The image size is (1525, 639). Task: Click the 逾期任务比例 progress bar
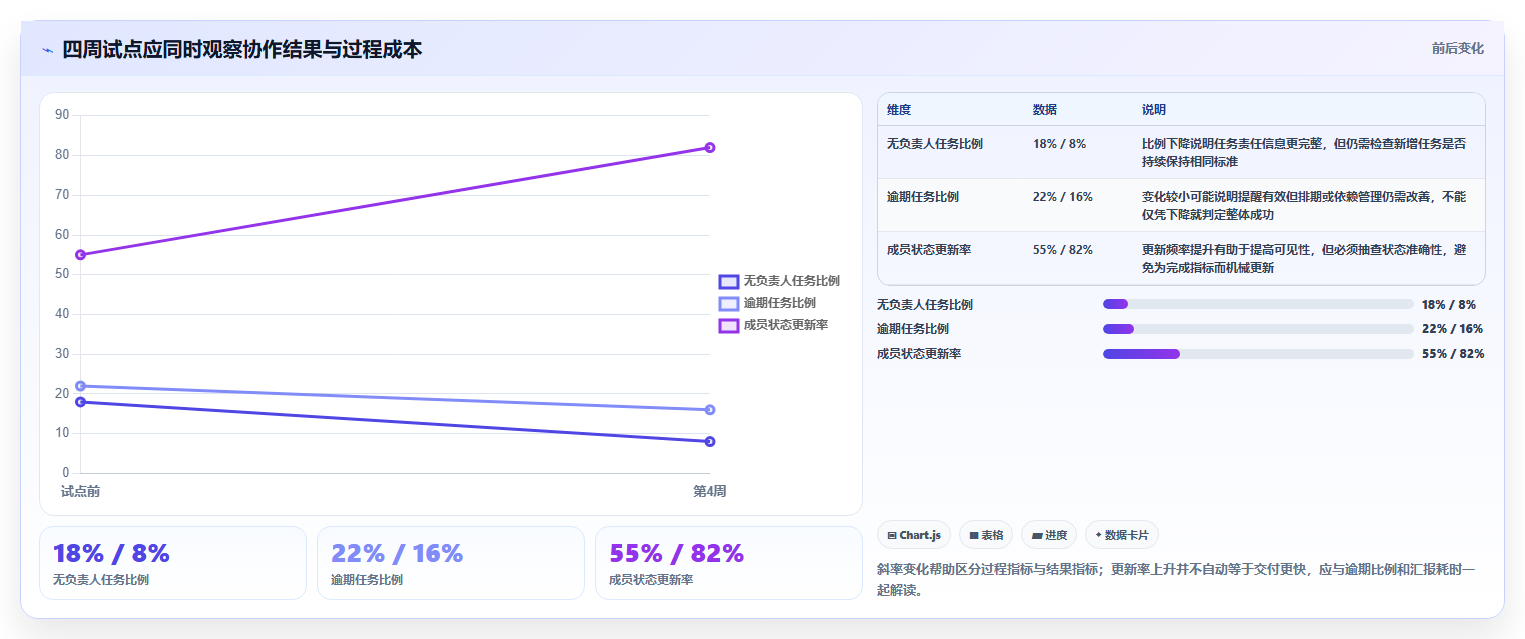pos(1258,329)
